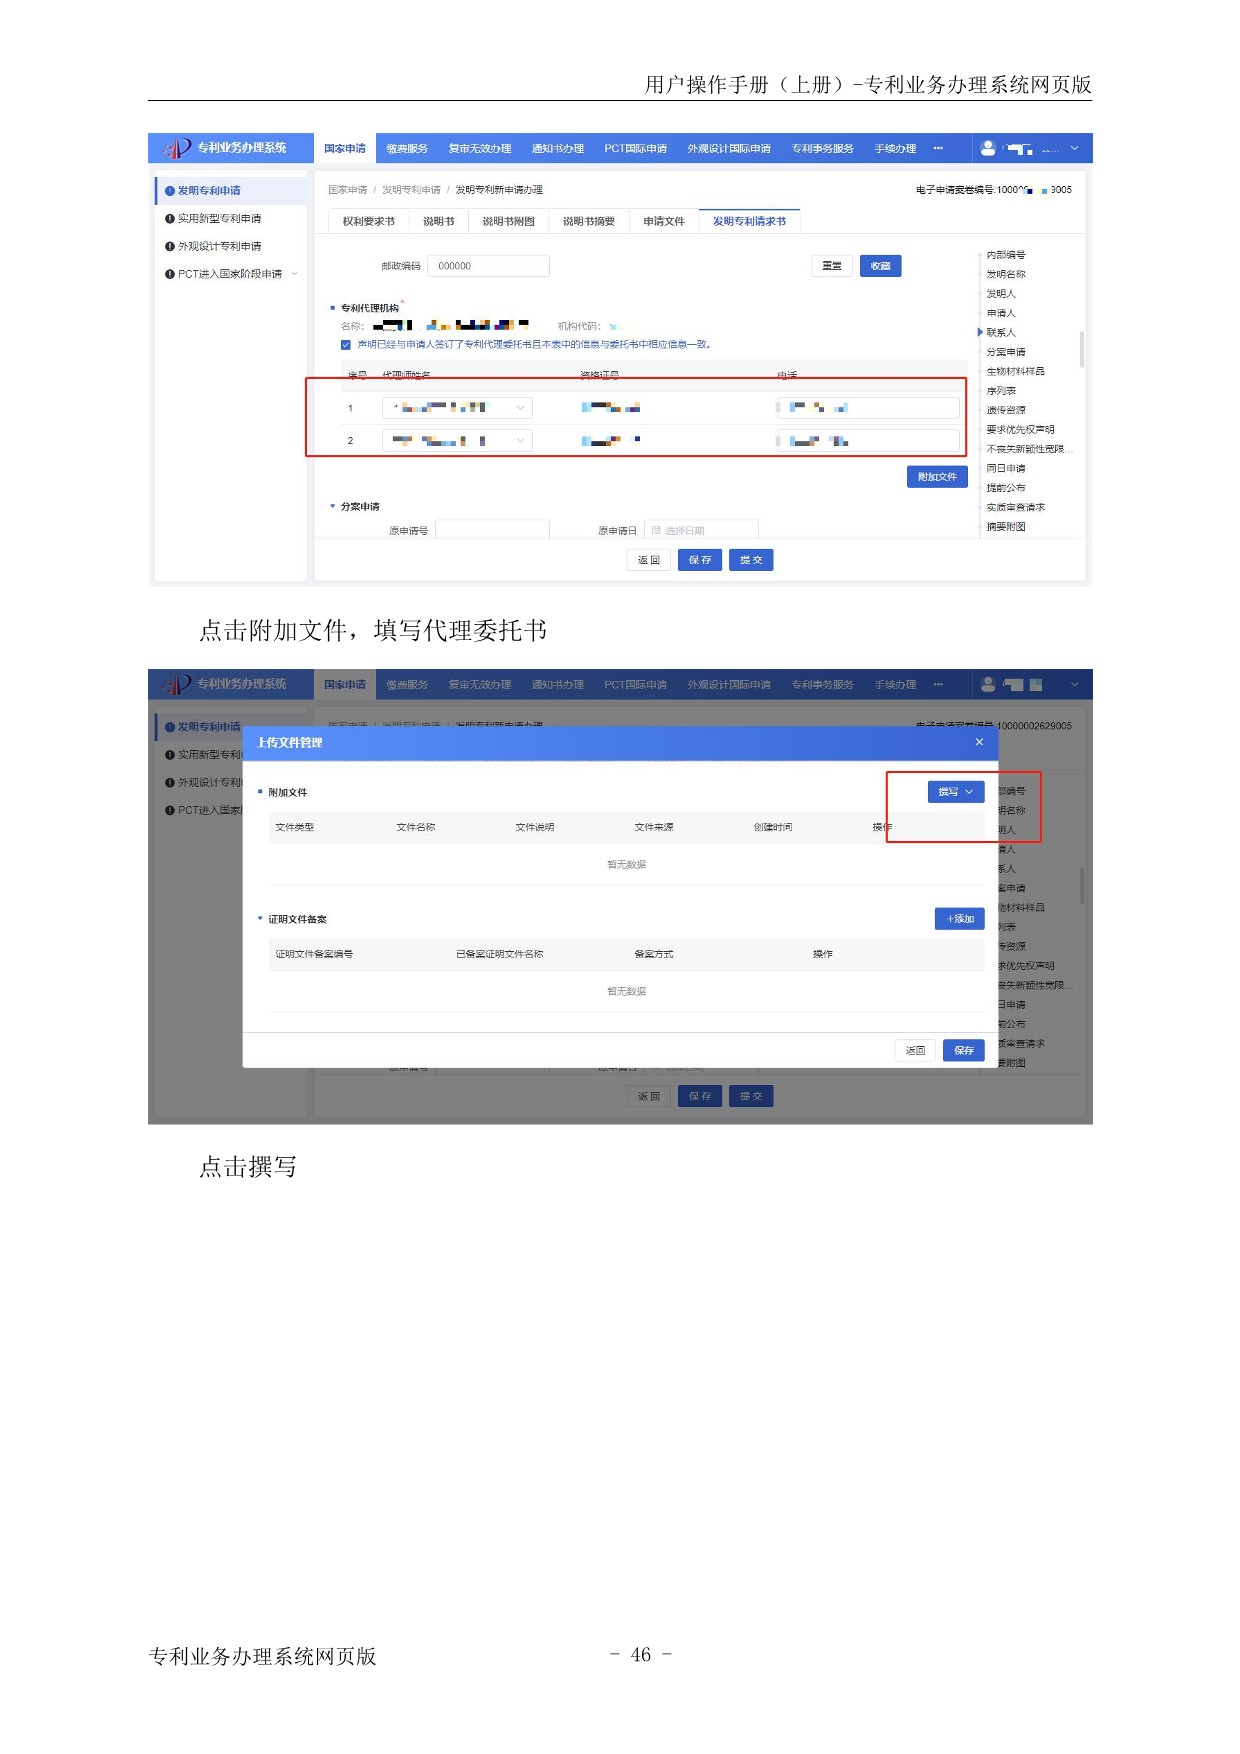Click the blue 附加文件 button

click(x=937, y=477)
